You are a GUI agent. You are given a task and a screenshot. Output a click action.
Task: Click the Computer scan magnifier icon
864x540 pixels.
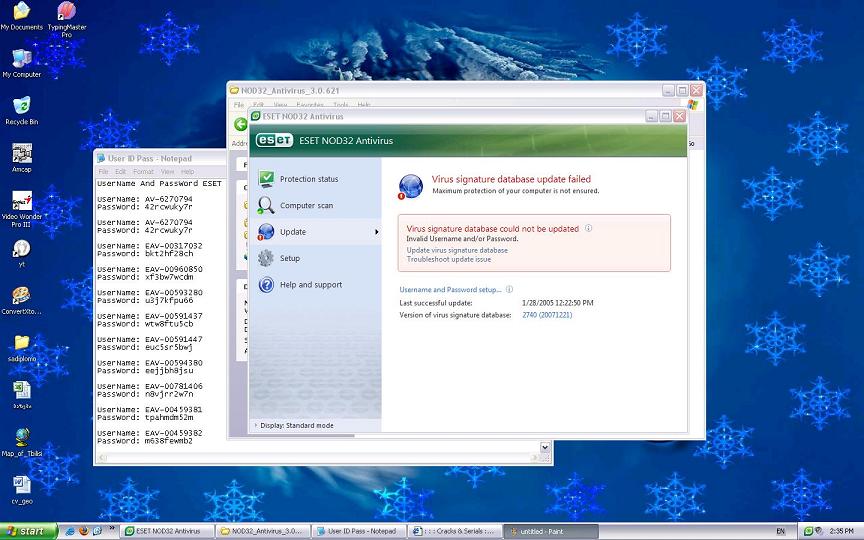point(266,205)
